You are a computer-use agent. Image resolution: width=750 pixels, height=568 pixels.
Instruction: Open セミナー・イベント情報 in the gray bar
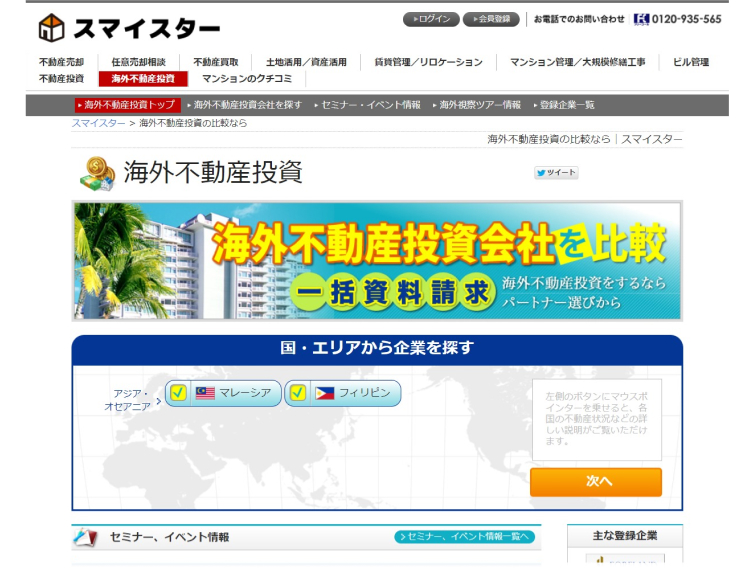coord(370,105)
